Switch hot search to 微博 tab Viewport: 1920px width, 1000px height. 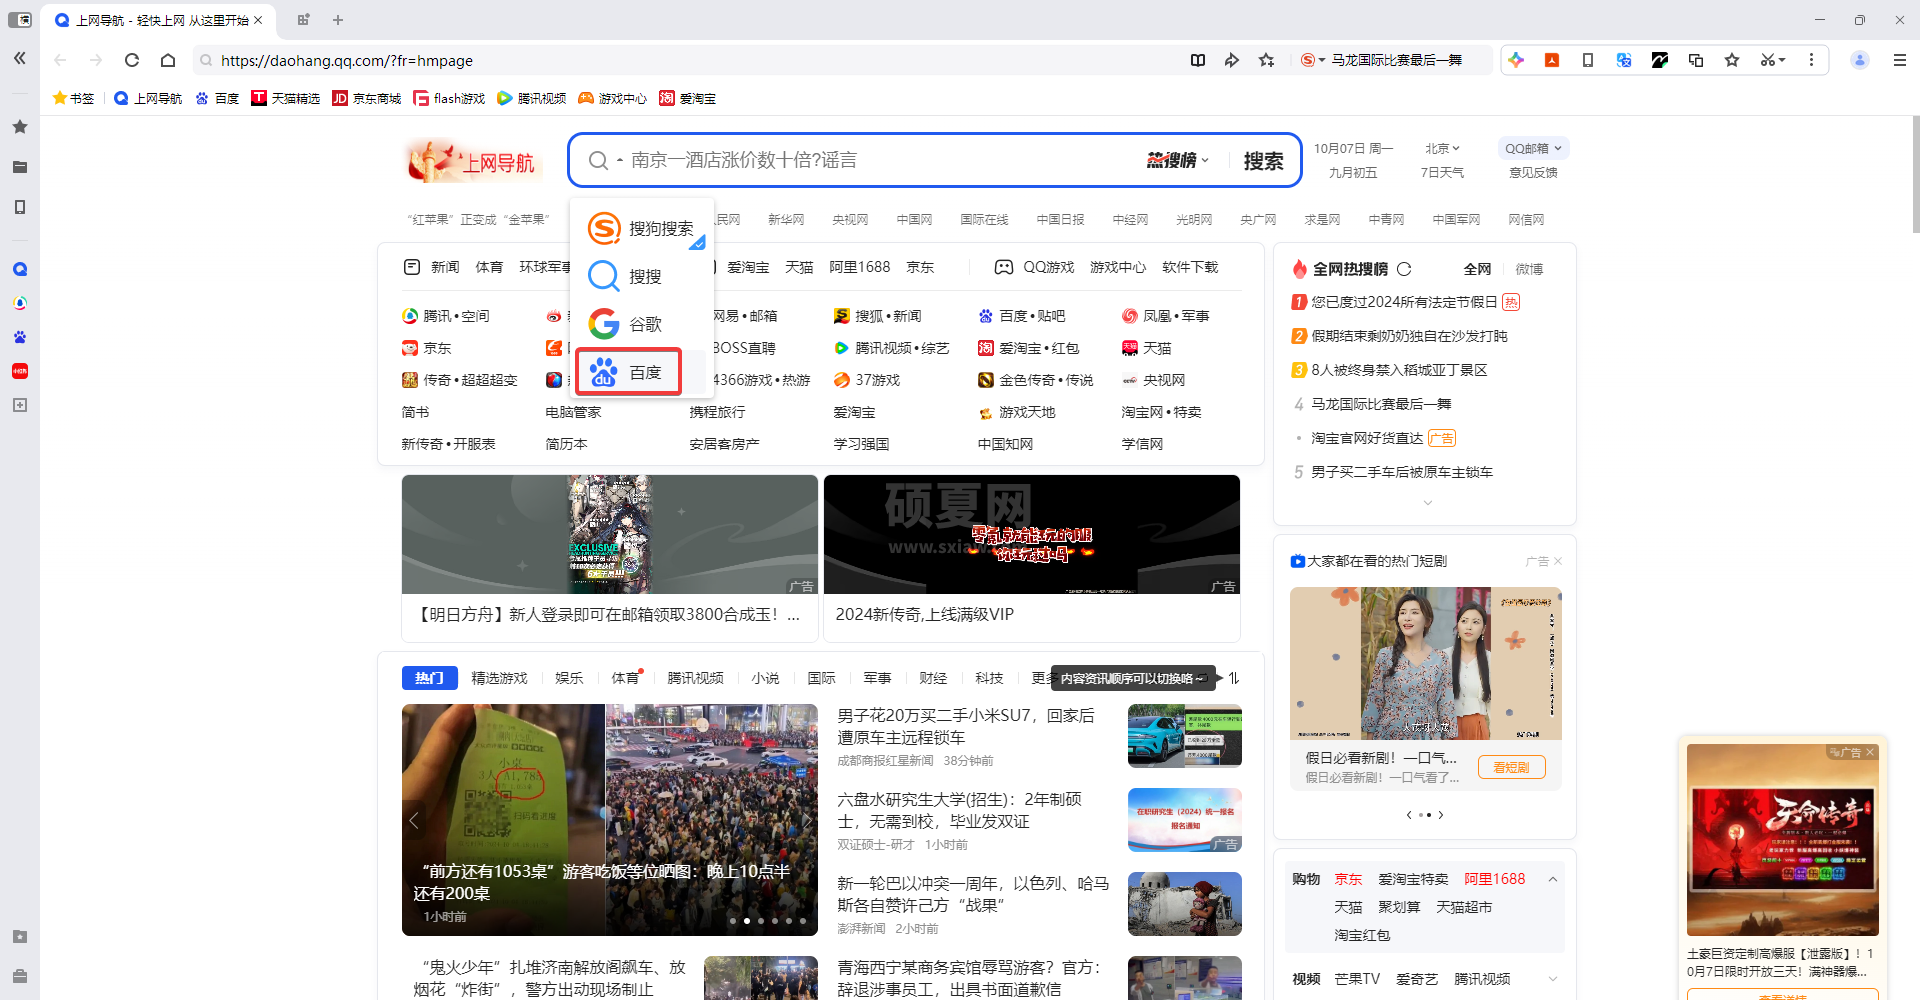point(1529,269)
